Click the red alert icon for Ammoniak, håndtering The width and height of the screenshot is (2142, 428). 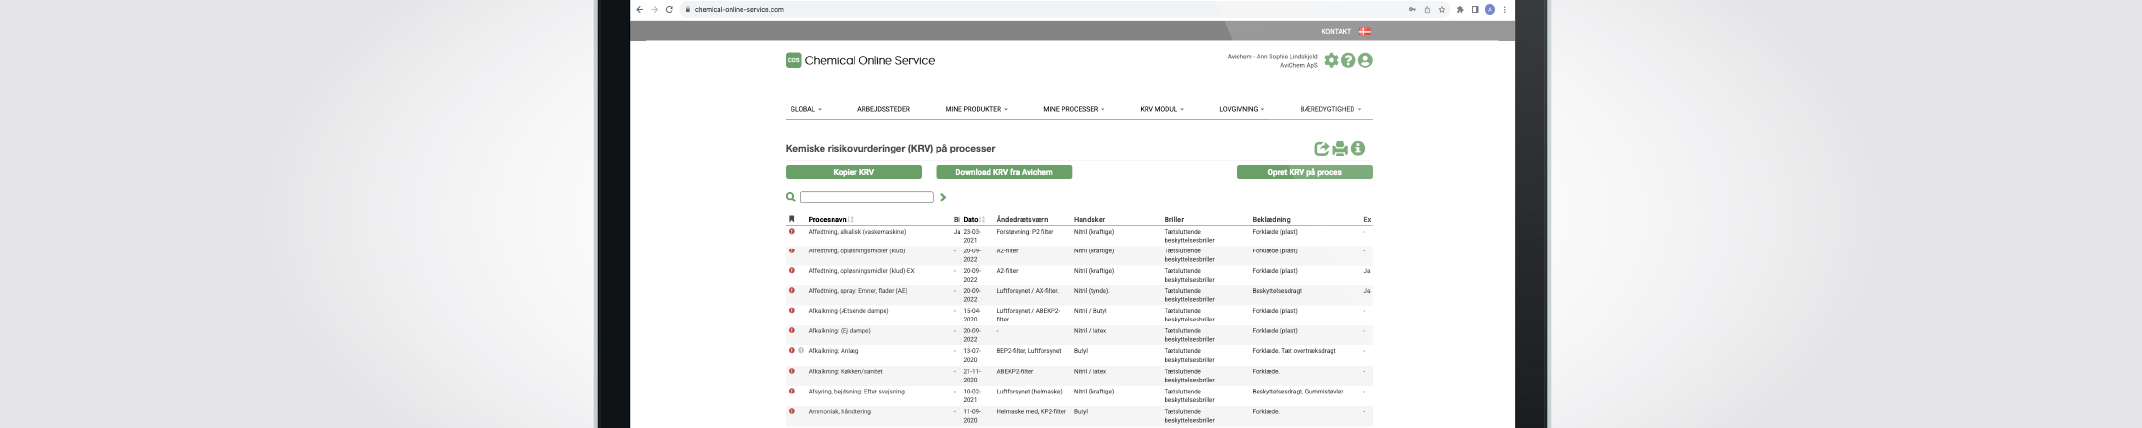point(792,411)
